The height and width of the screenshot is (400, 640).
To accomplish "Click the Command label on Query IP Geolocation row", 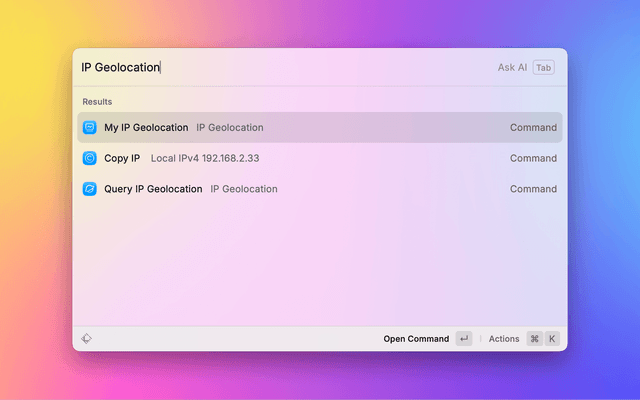I will point(533,189).
